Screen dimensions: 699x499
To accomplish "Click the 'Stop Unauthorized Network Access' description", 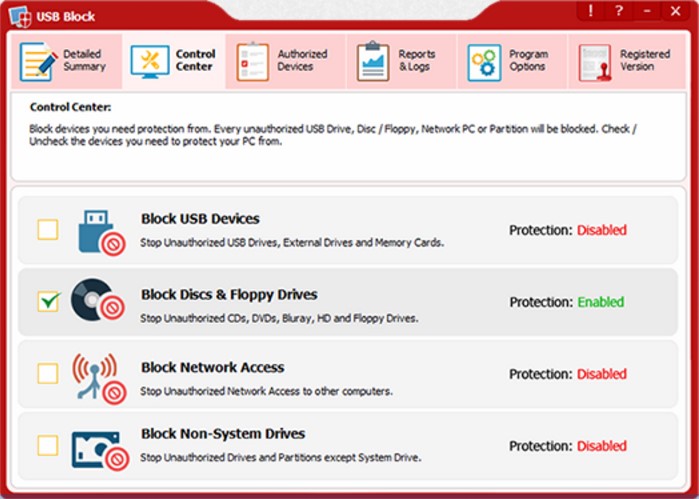I will pos(266,392).
